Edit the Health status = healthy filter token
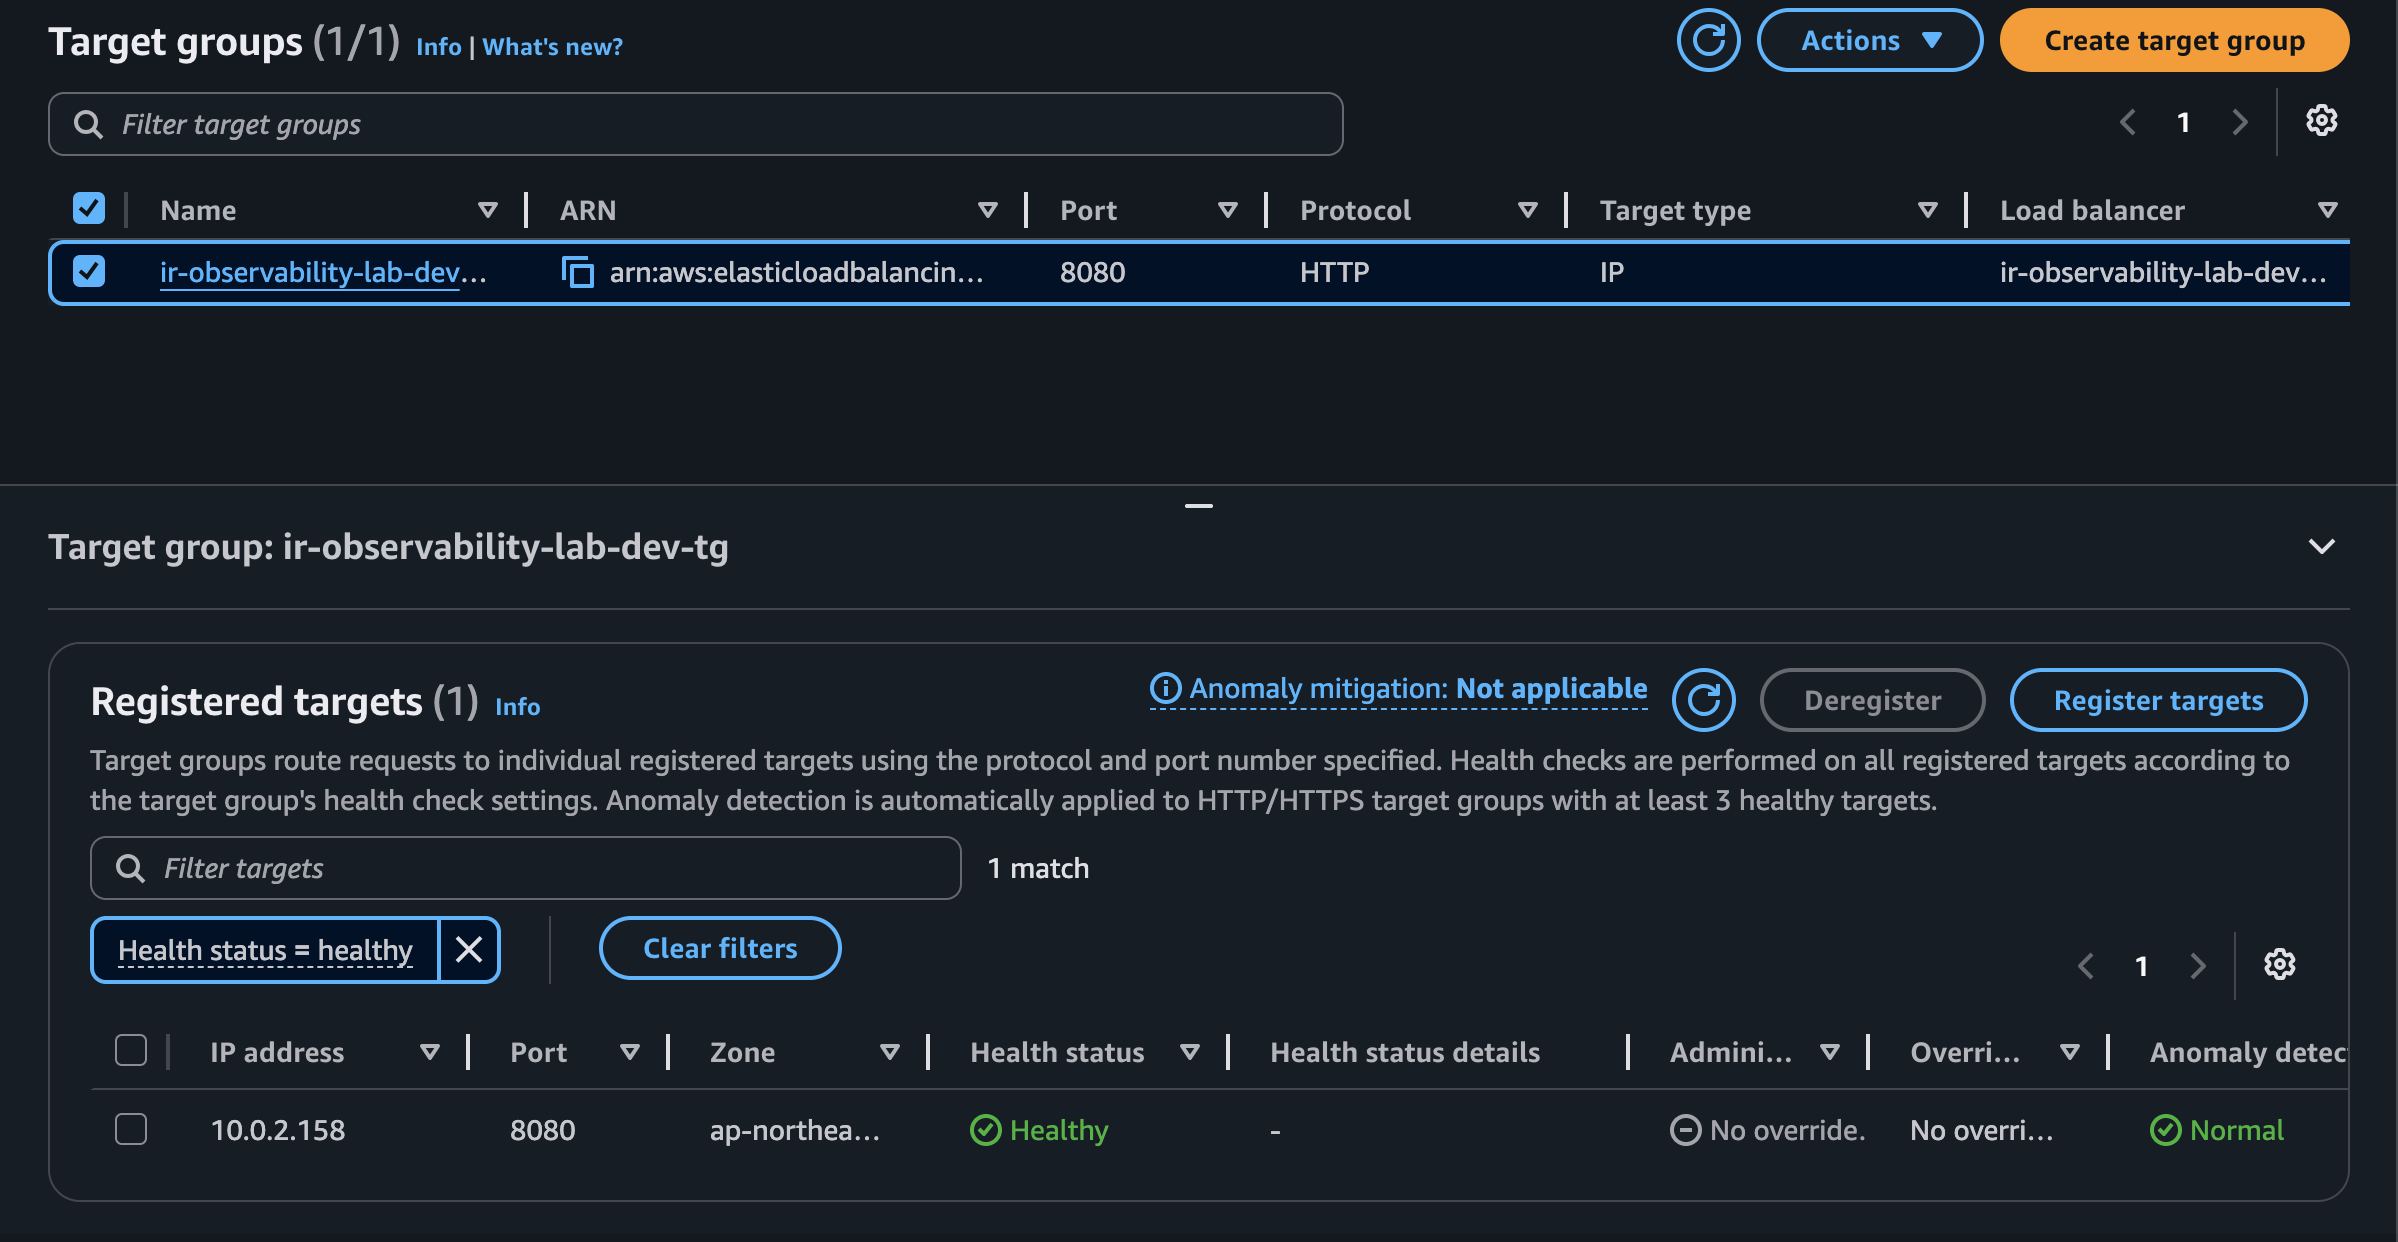This screenshot has height=1242, width=2398. [265, 950]
